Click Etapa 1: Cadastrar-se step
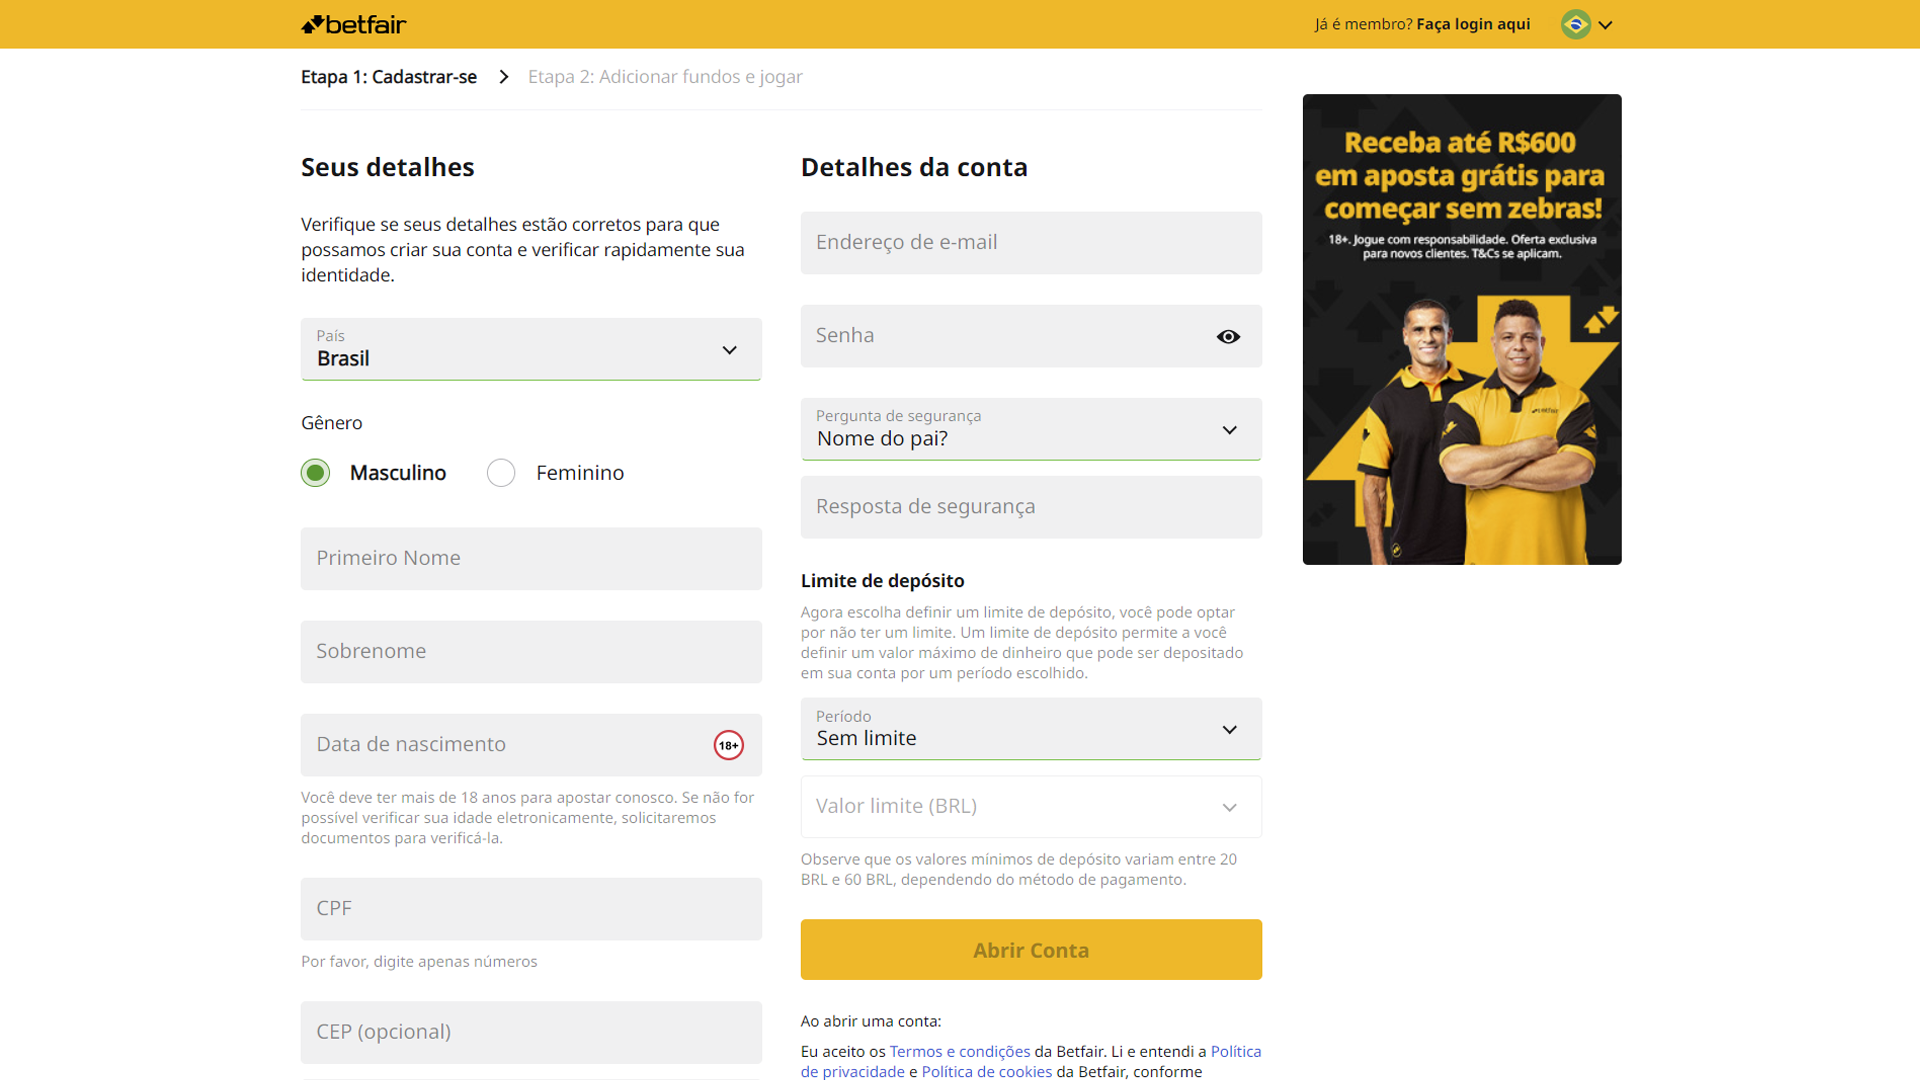 389,77
